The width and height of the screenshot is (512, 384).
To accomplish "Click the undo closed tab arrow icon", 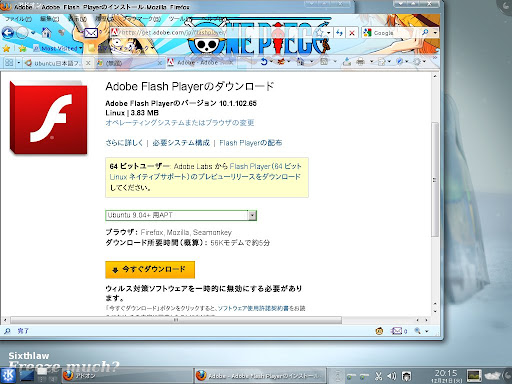I will 264,62.
